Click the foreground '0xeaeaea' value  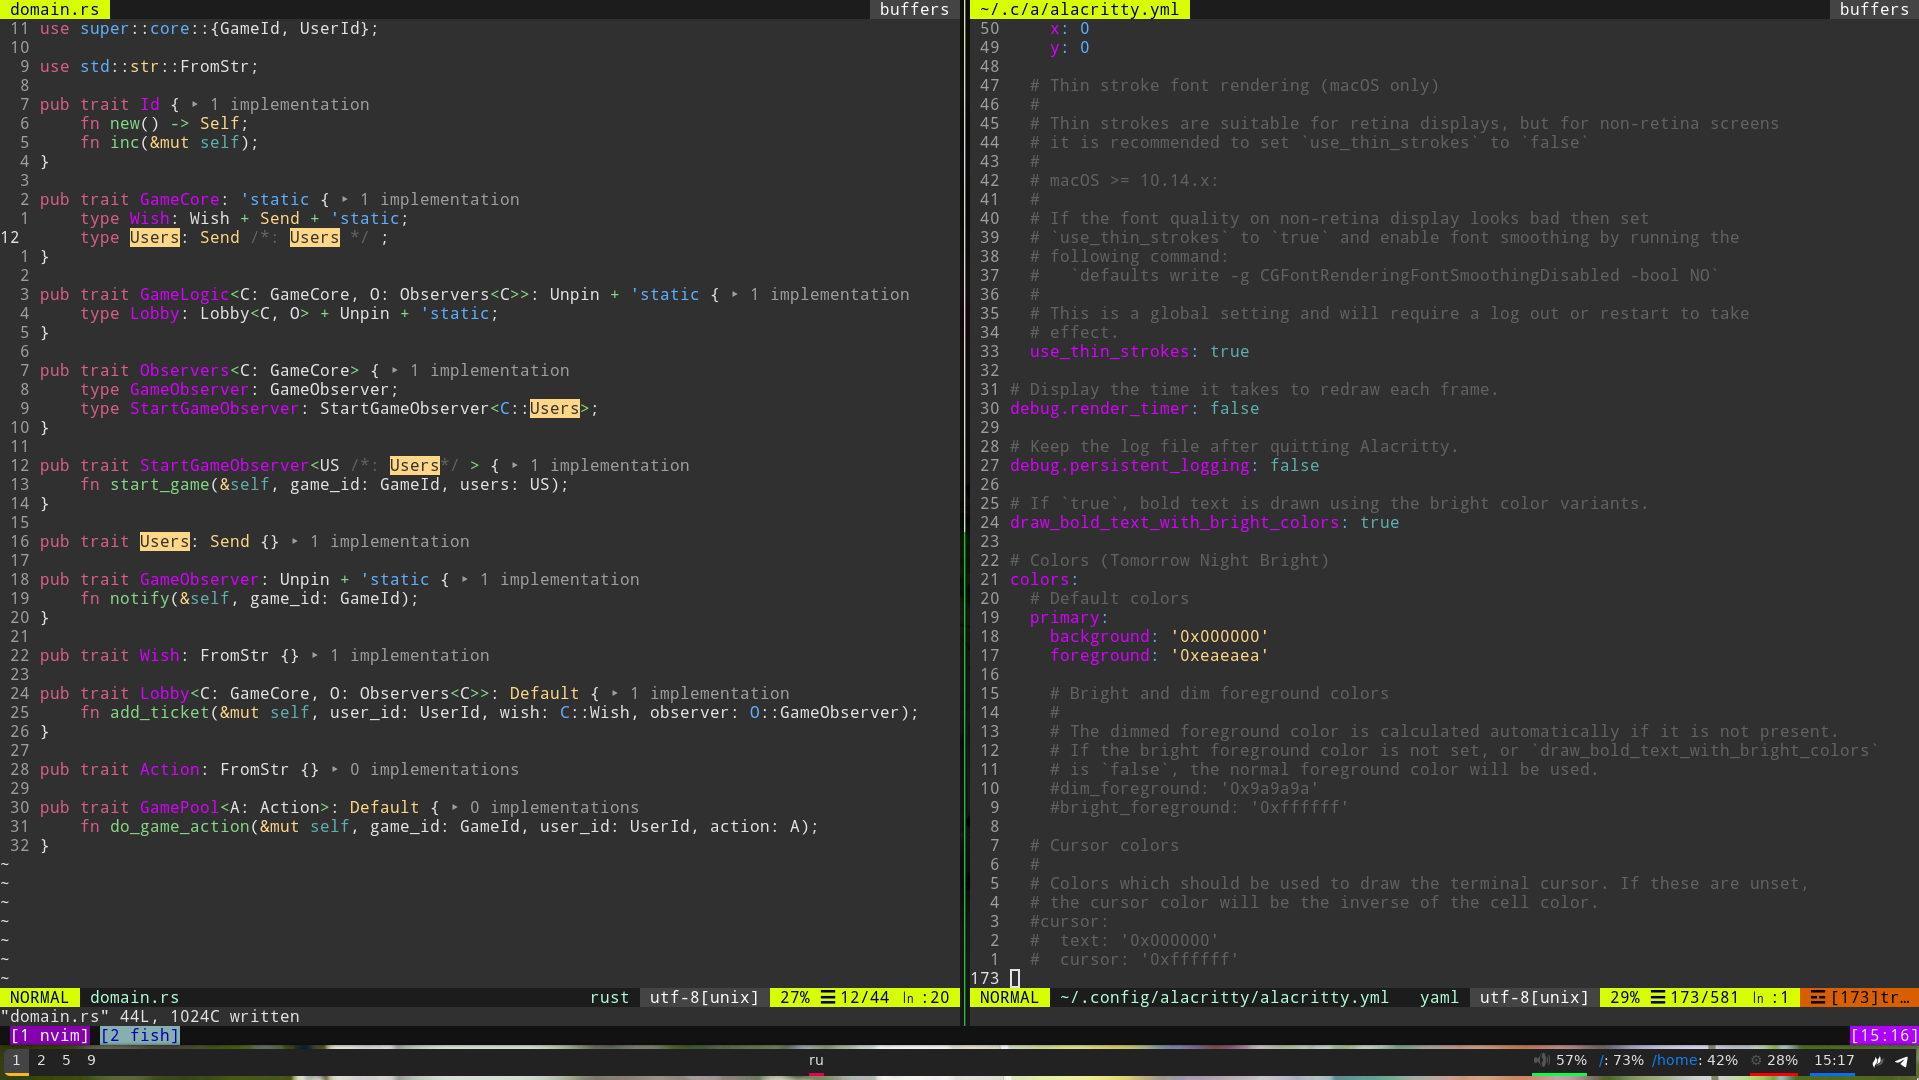tap(1220, 655)
